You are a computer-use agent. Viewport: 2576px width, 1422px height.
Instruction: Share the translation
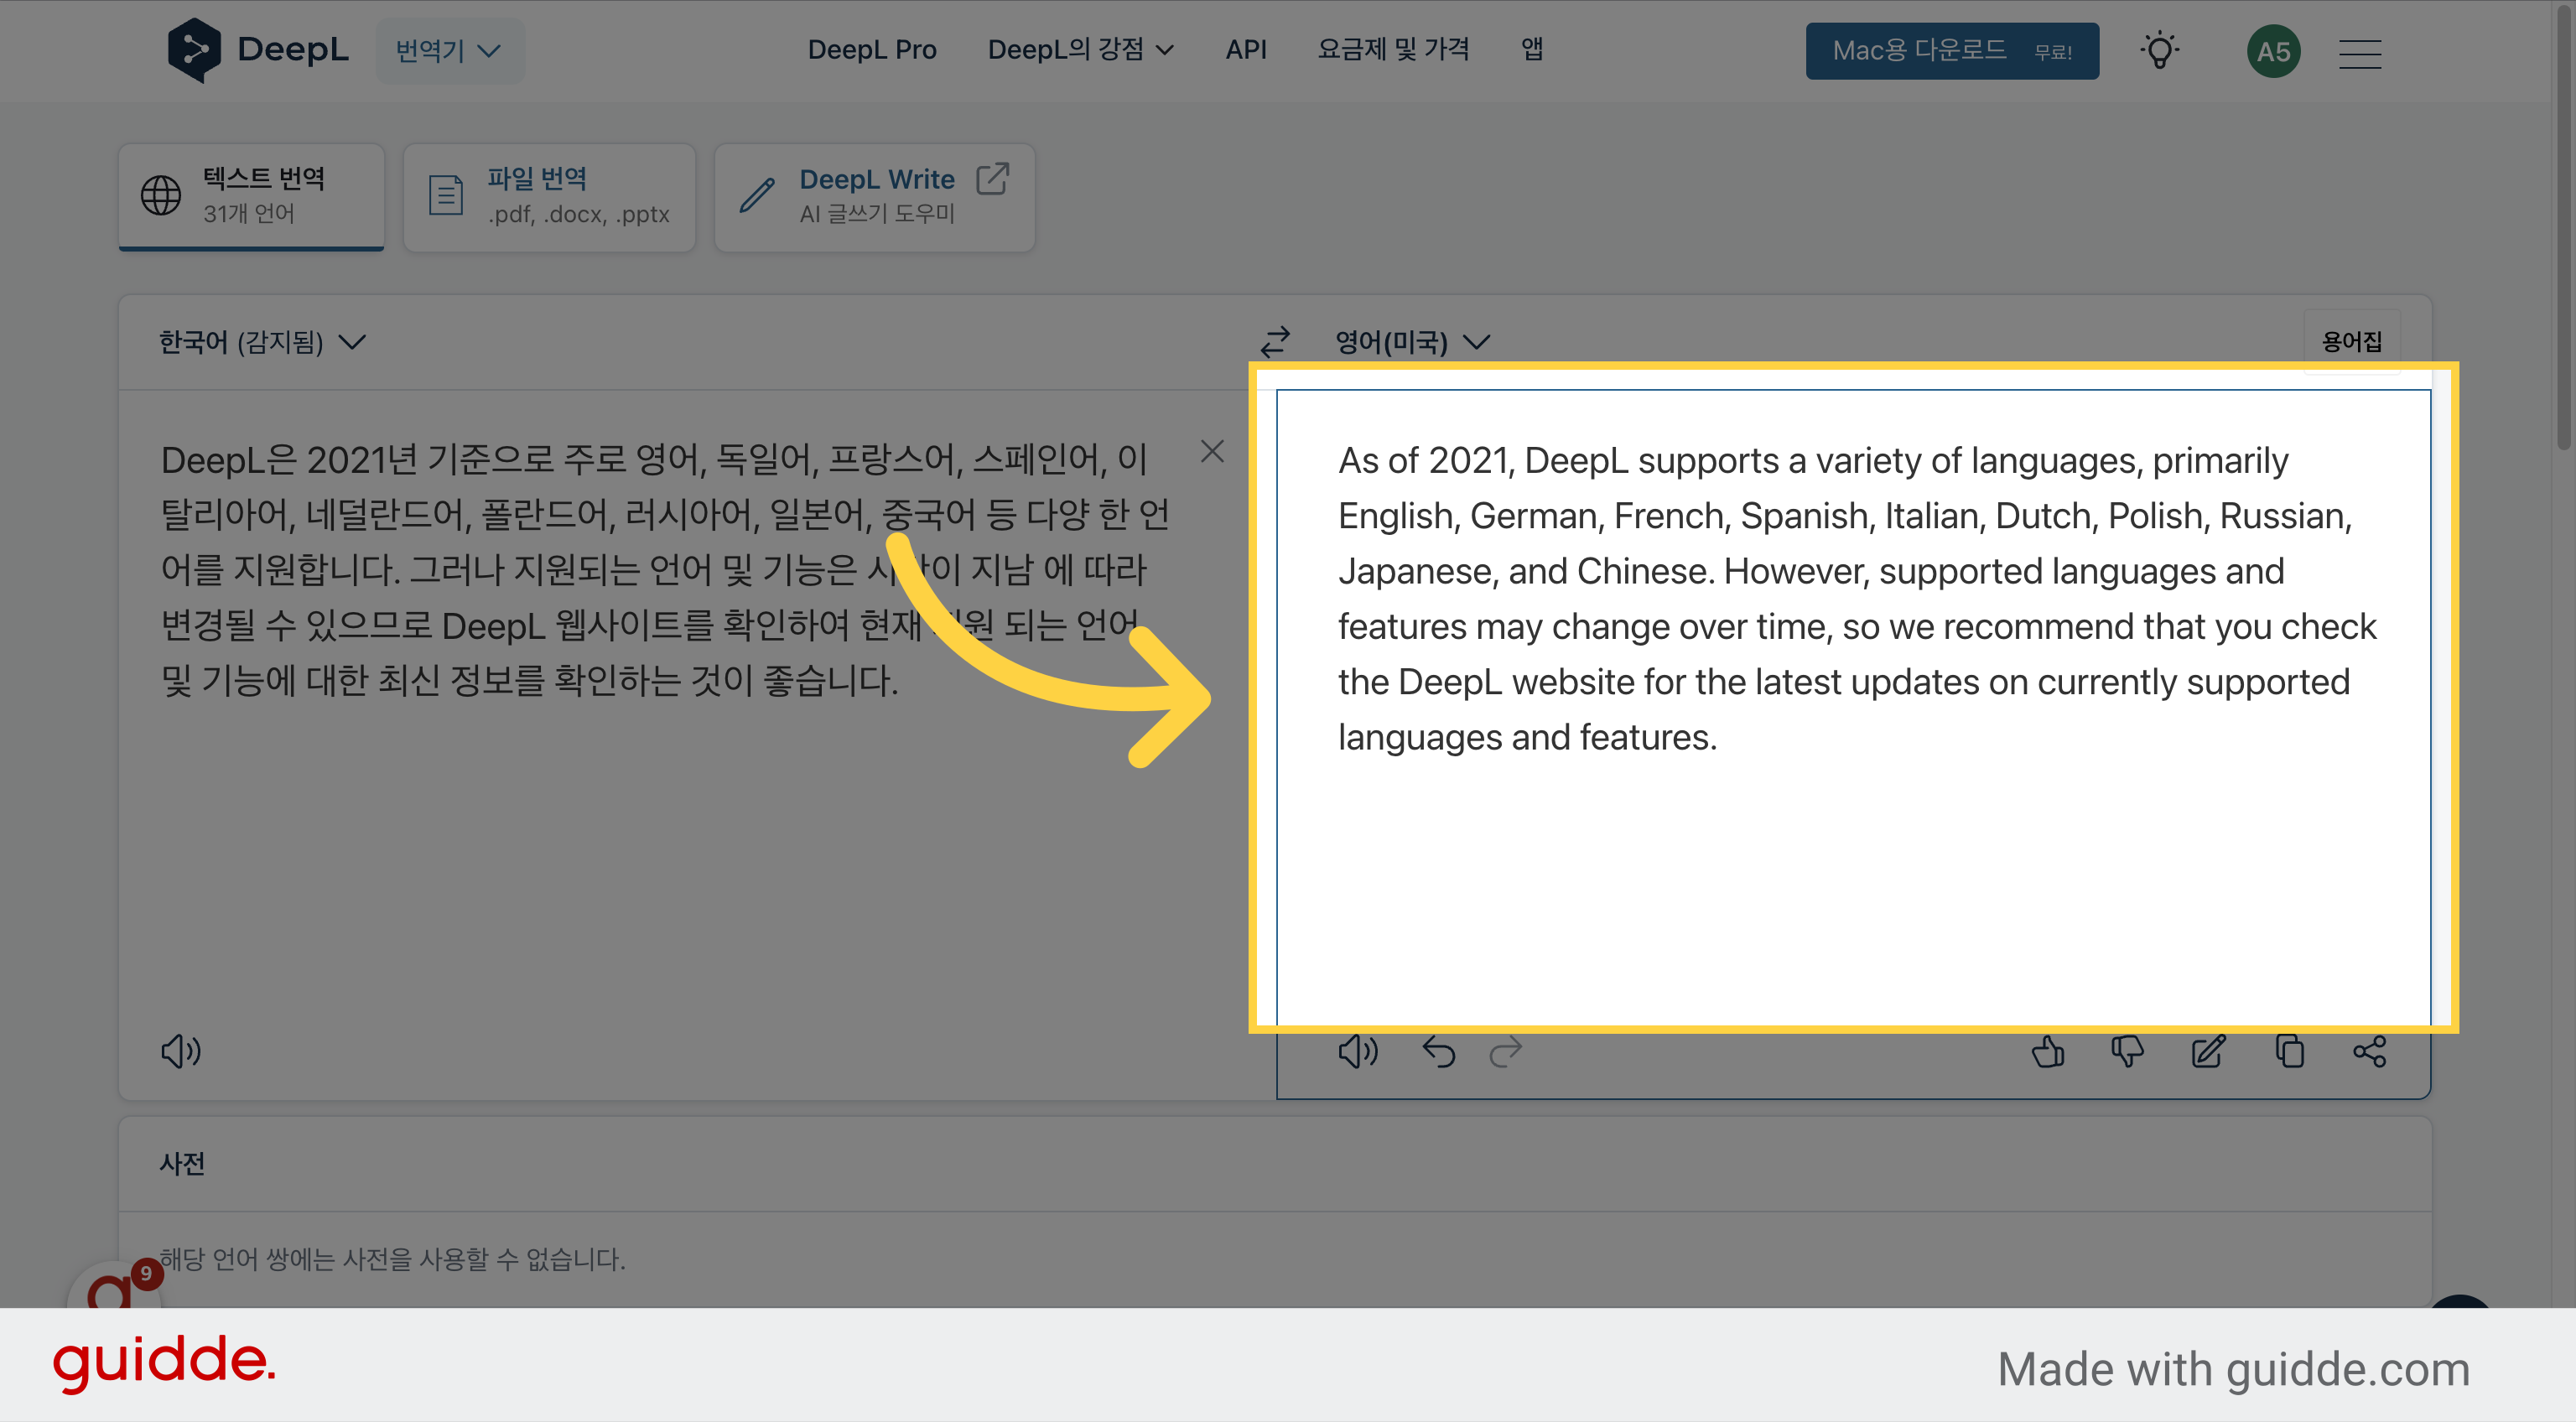pos(2369,1051)
